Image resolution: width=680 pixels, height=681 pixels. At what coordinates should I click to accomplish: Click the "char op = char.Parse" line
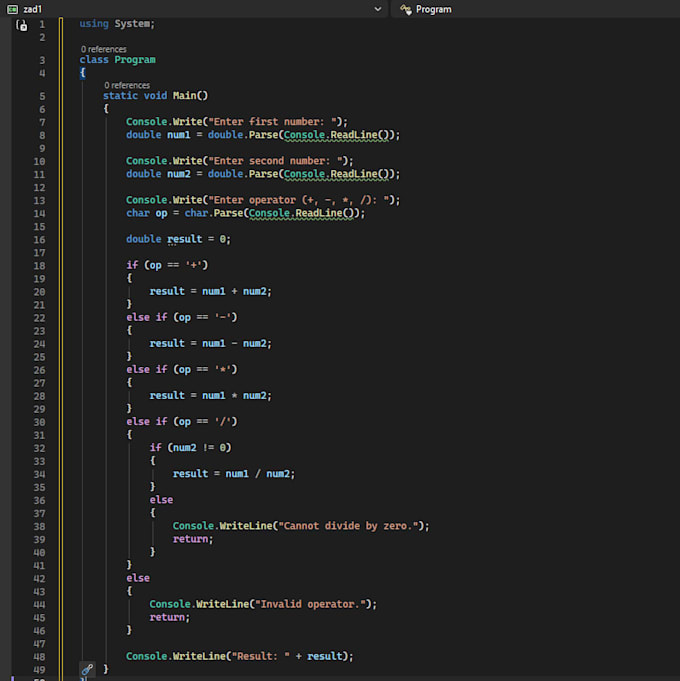(245, 213)
